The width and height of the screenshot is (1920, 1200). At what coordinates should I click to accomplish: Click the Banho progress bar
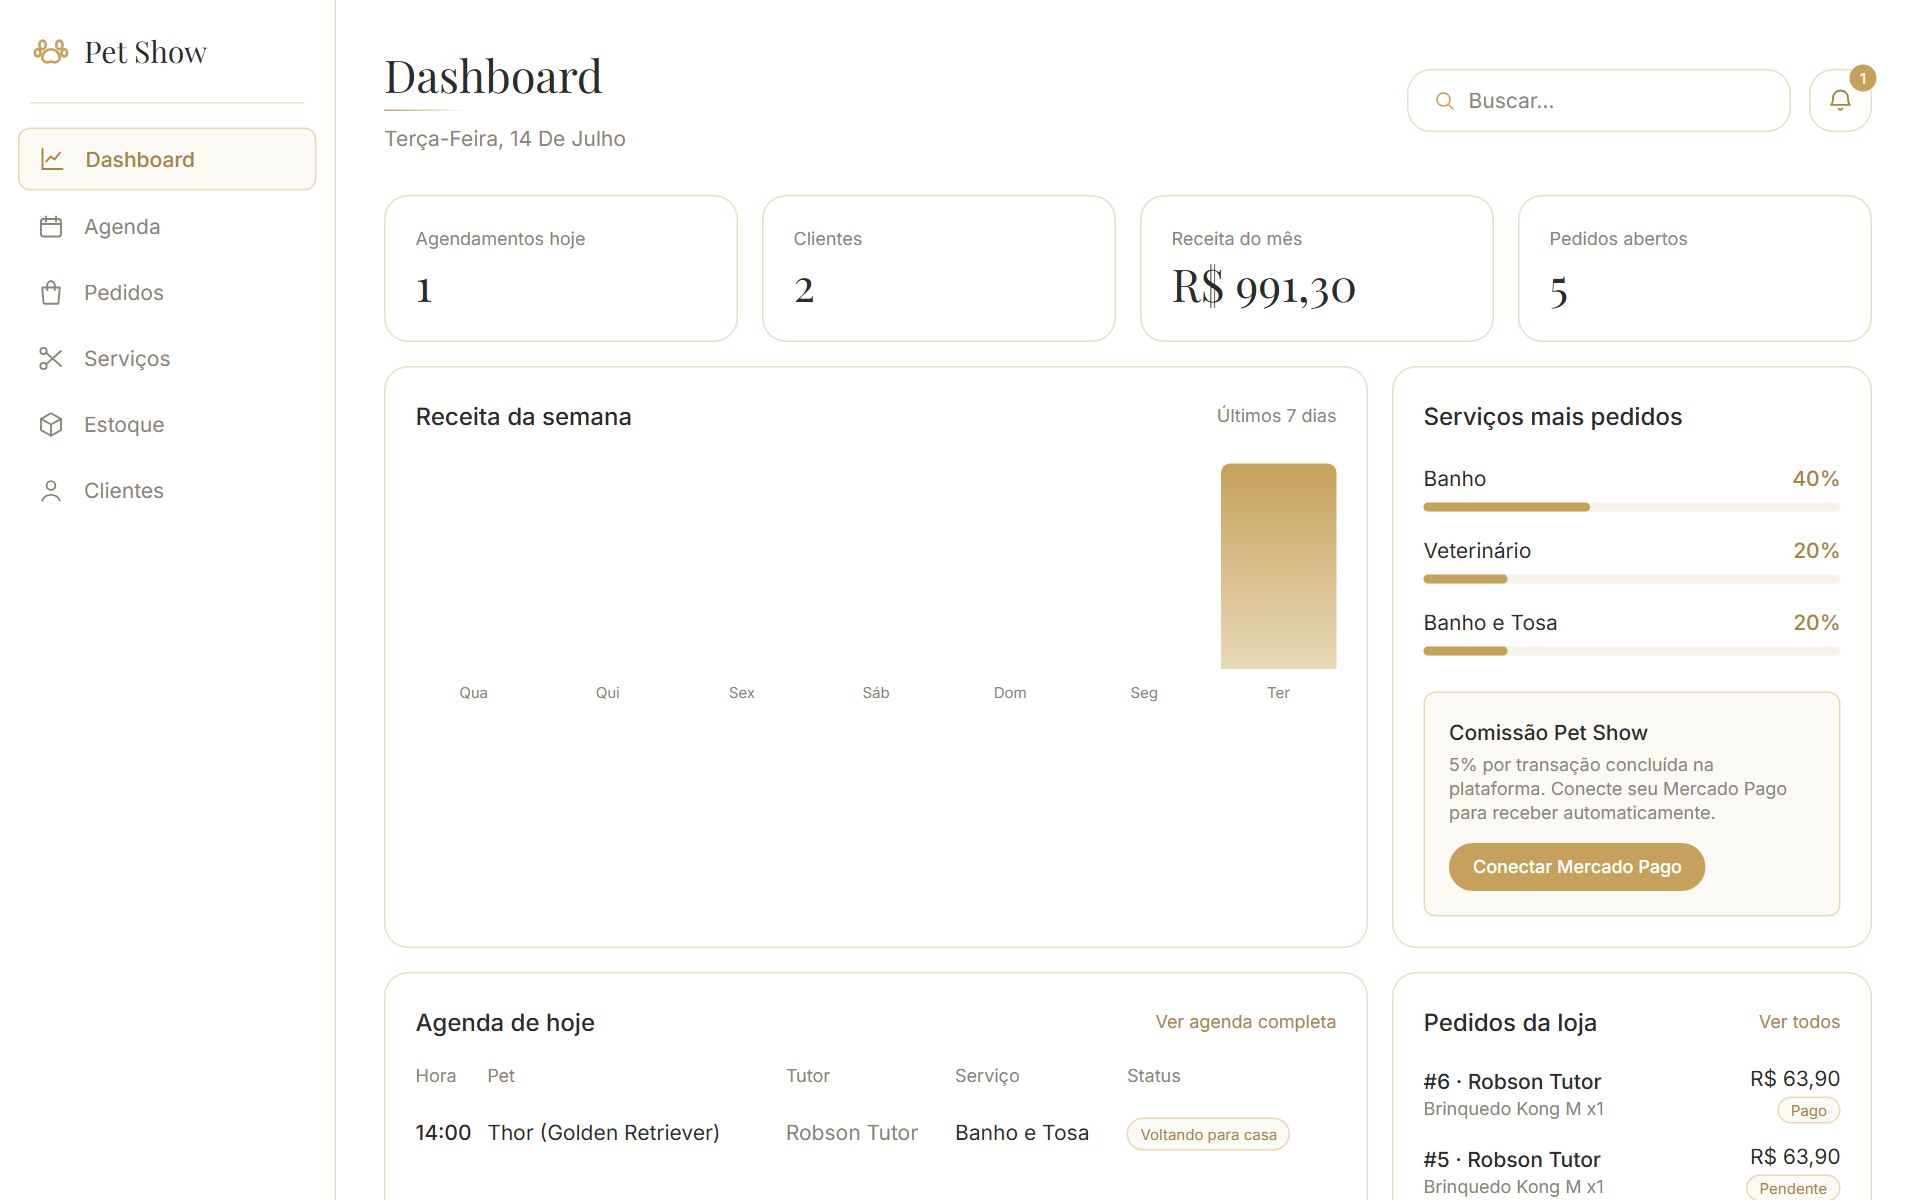tap(1631, 507)
